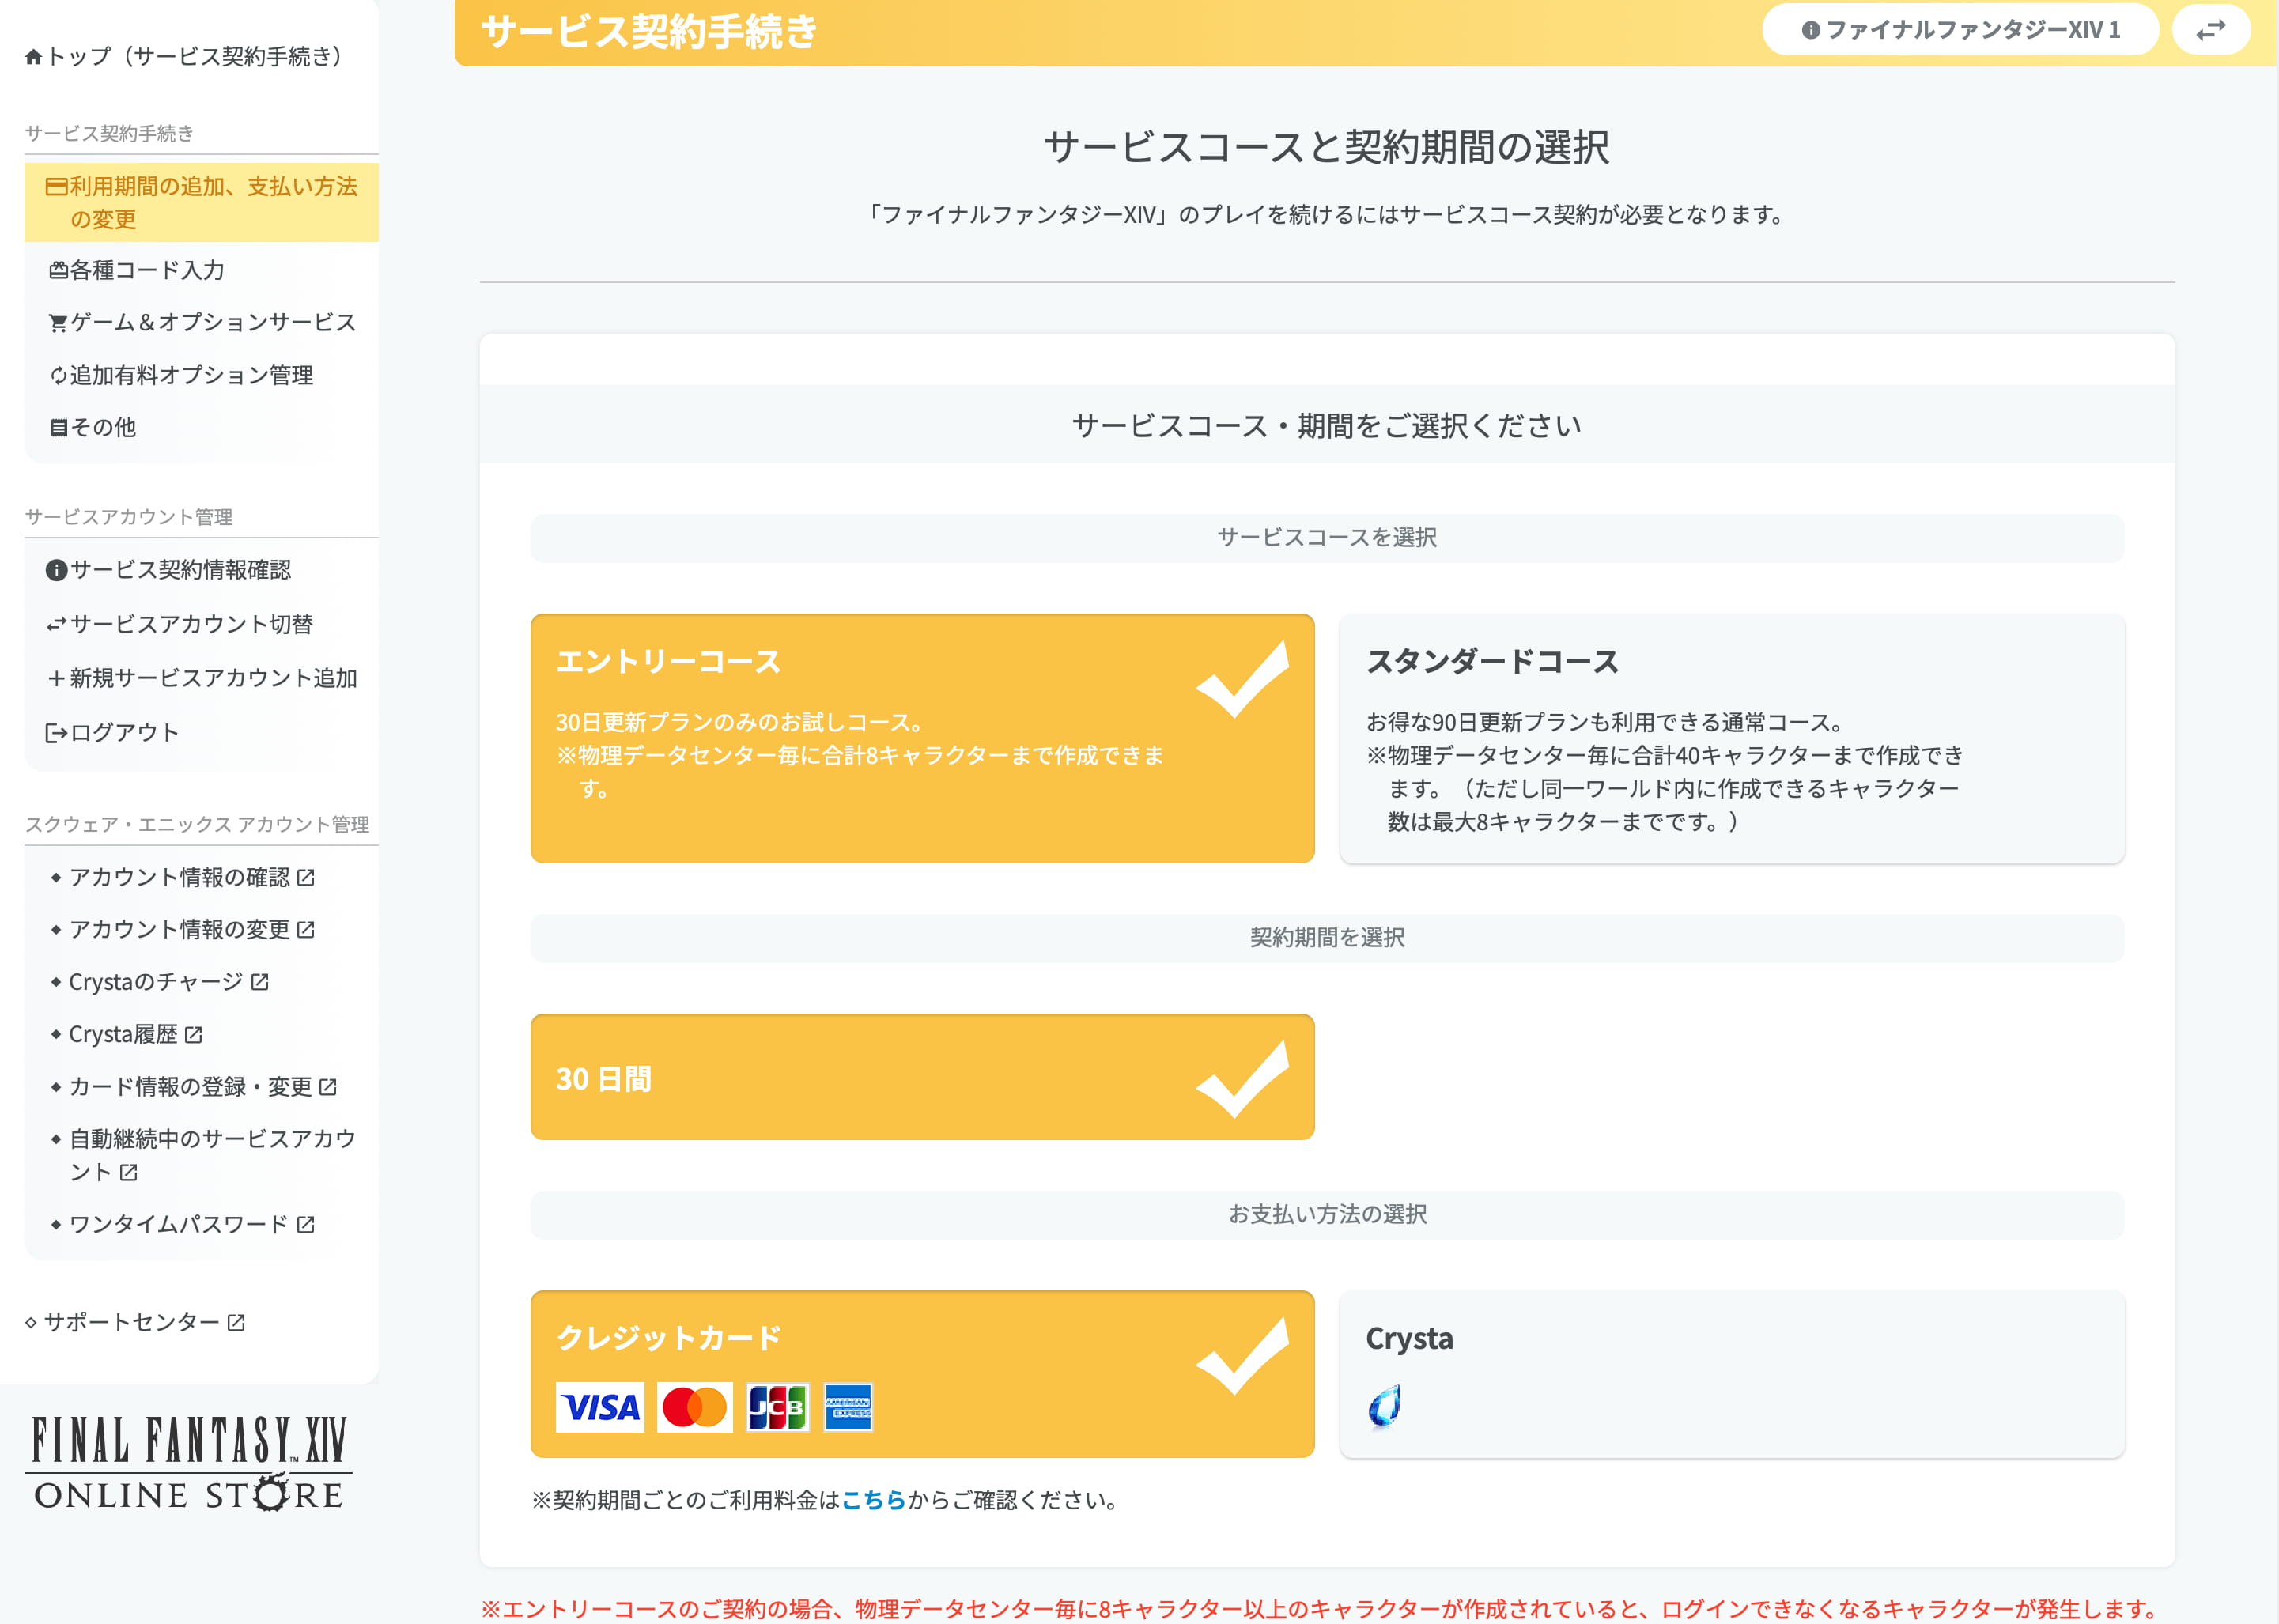Select the エントリーコース option card
Screen dimensions: 2279x1624
click(x=922, y=739)
